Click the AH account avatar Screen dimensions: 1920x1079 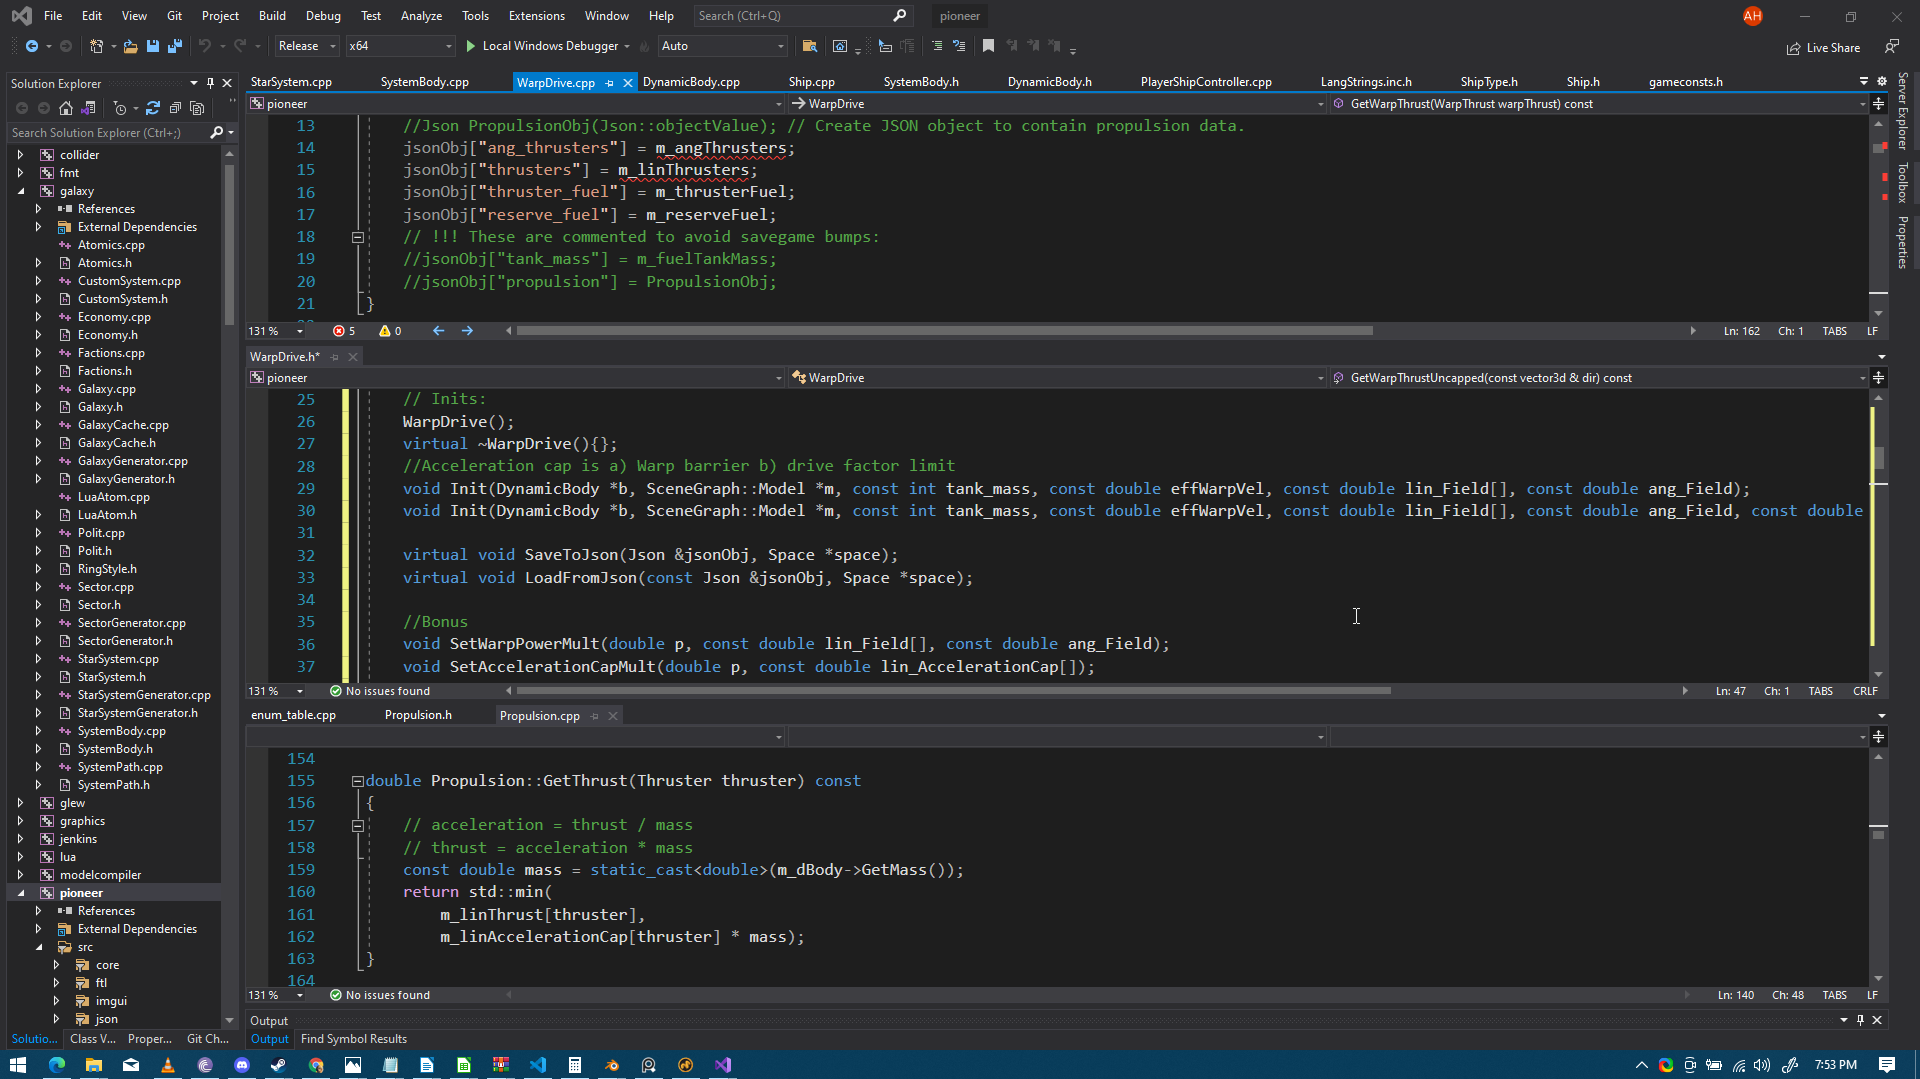[x=1753, y=16]
